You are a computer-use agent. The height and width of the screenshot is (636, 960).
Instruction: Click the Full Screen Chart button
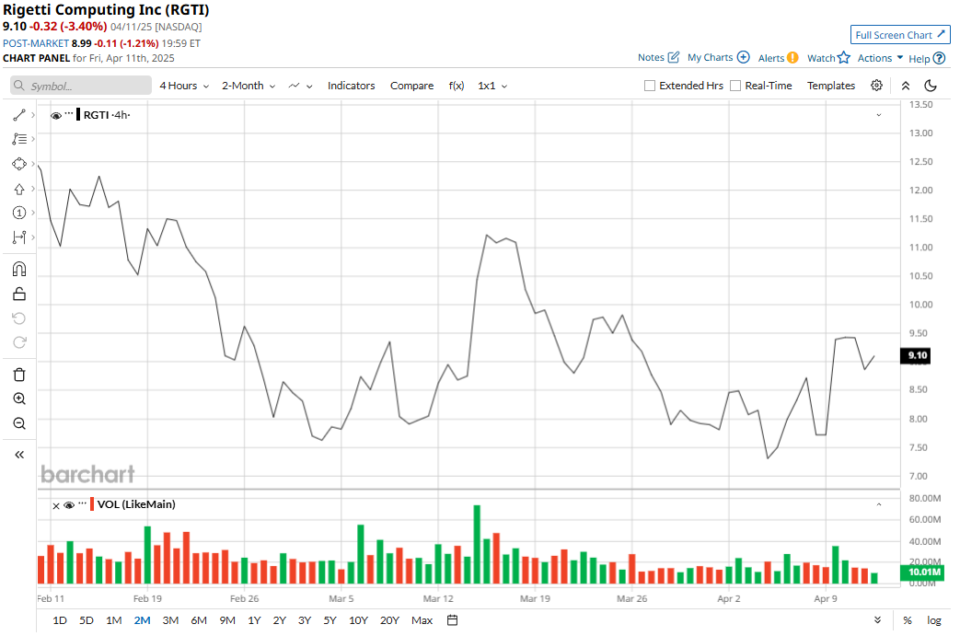click(x=900, y=35)
